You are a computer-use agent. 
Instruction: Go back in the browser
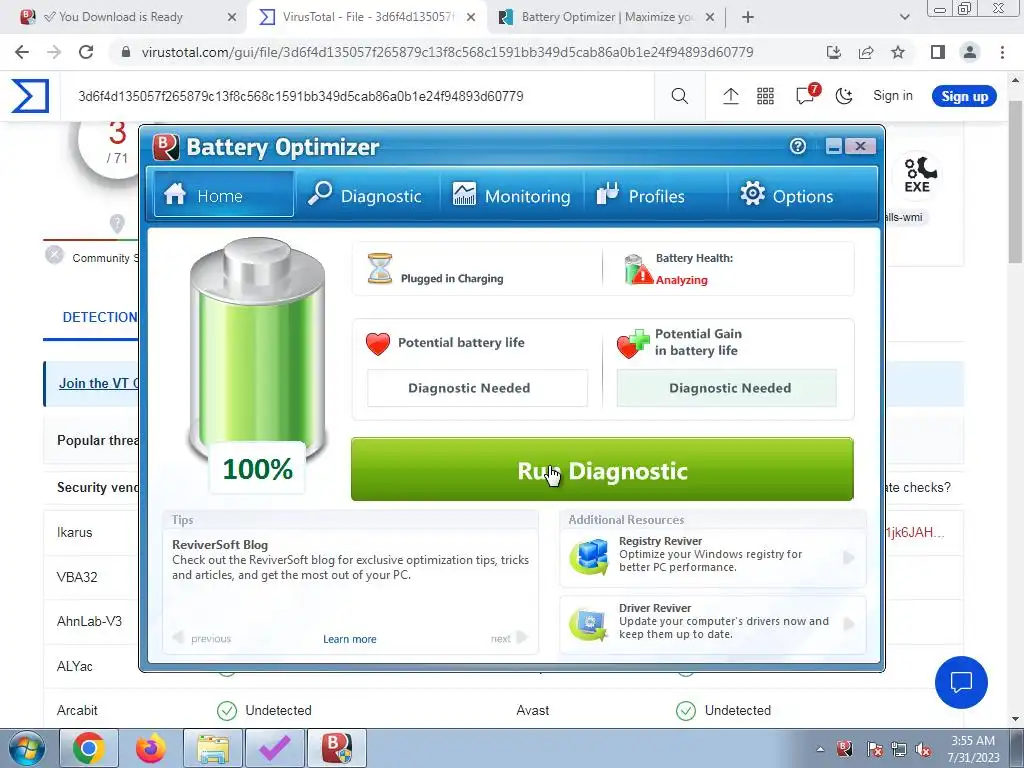22,52
